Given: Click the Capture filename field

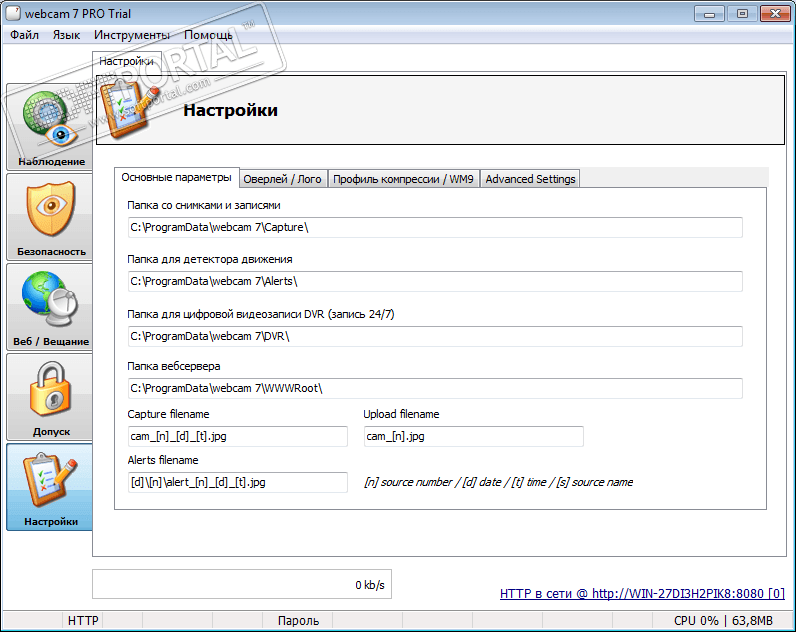Looking at the screenshot, I should point(238,437).
